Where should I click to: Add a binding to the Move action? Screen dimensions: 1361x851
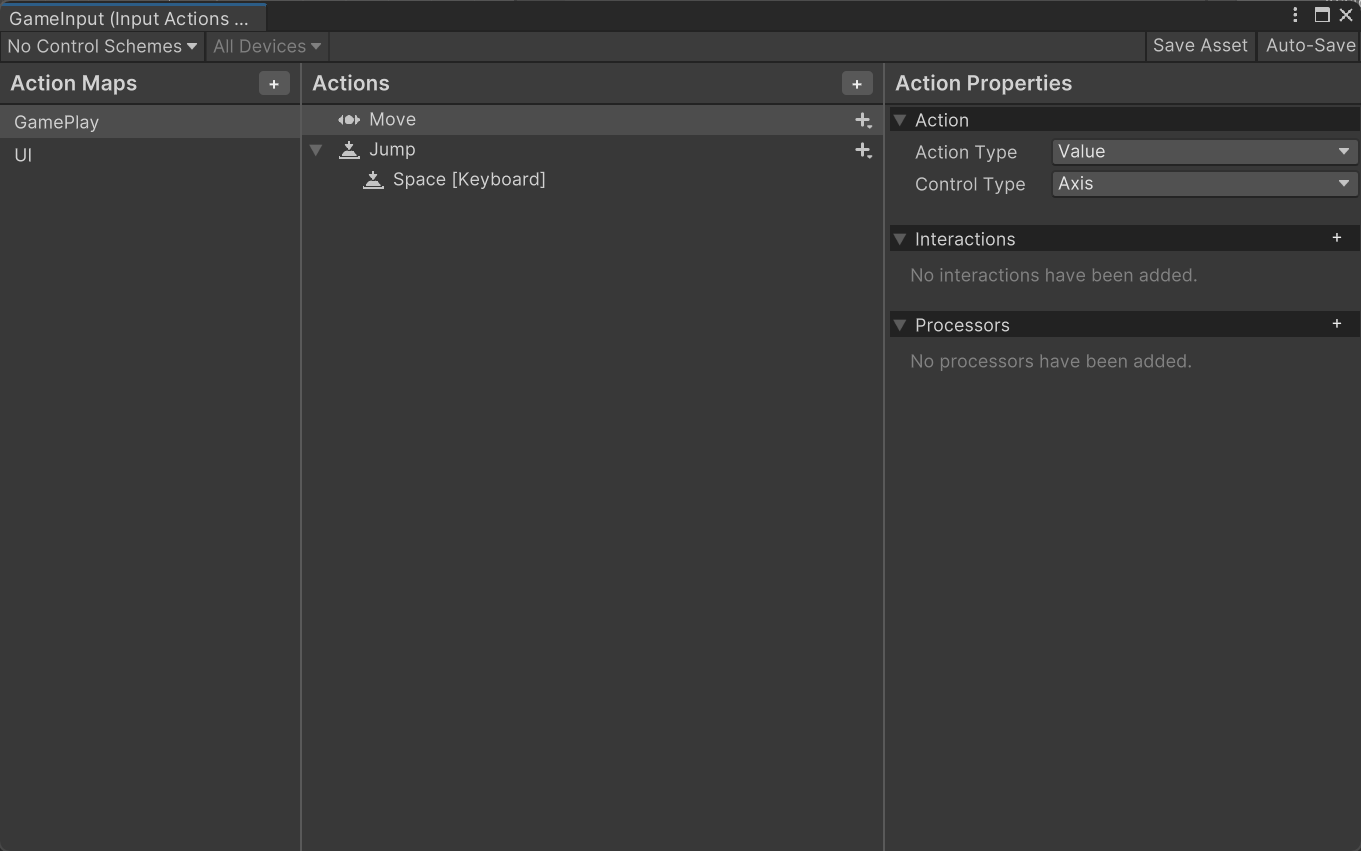point(862,119)
